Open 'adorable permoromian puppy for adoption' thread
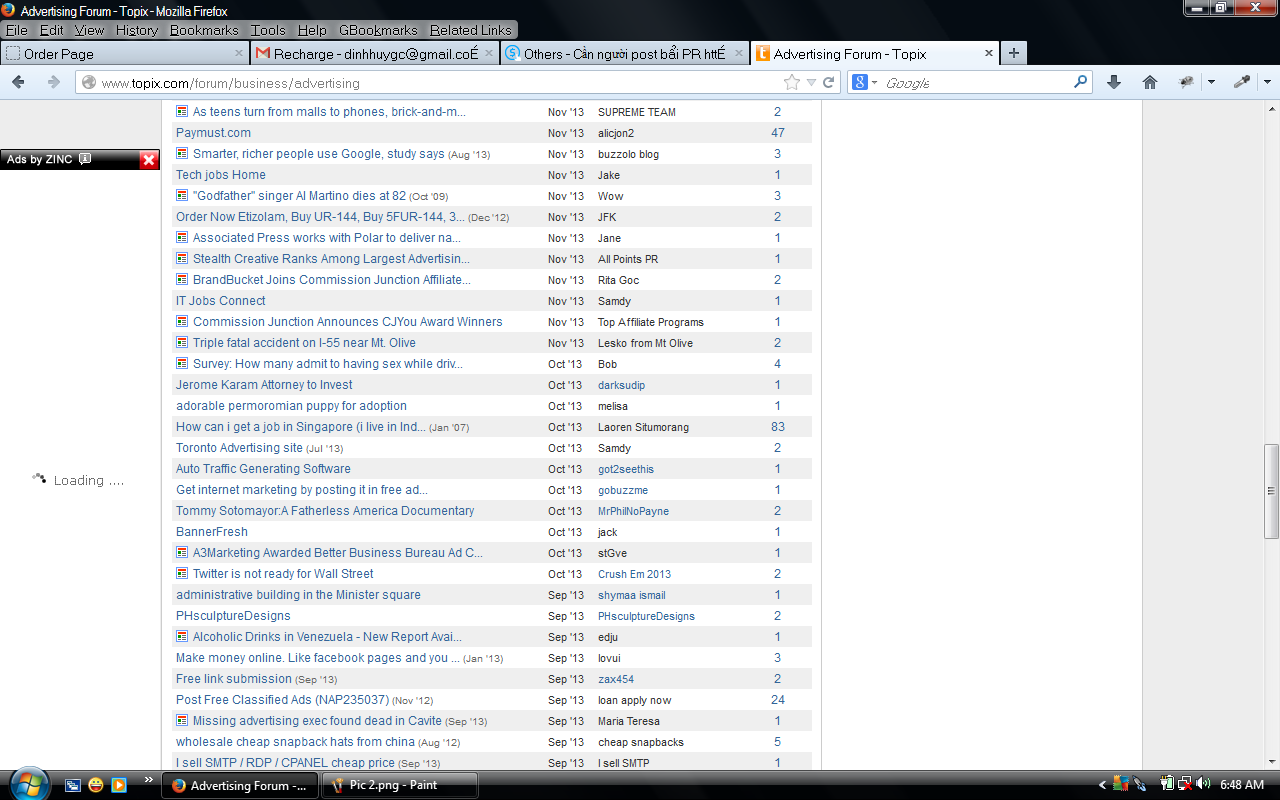The width and height of the screenshot is (1280, 800). 291,406
